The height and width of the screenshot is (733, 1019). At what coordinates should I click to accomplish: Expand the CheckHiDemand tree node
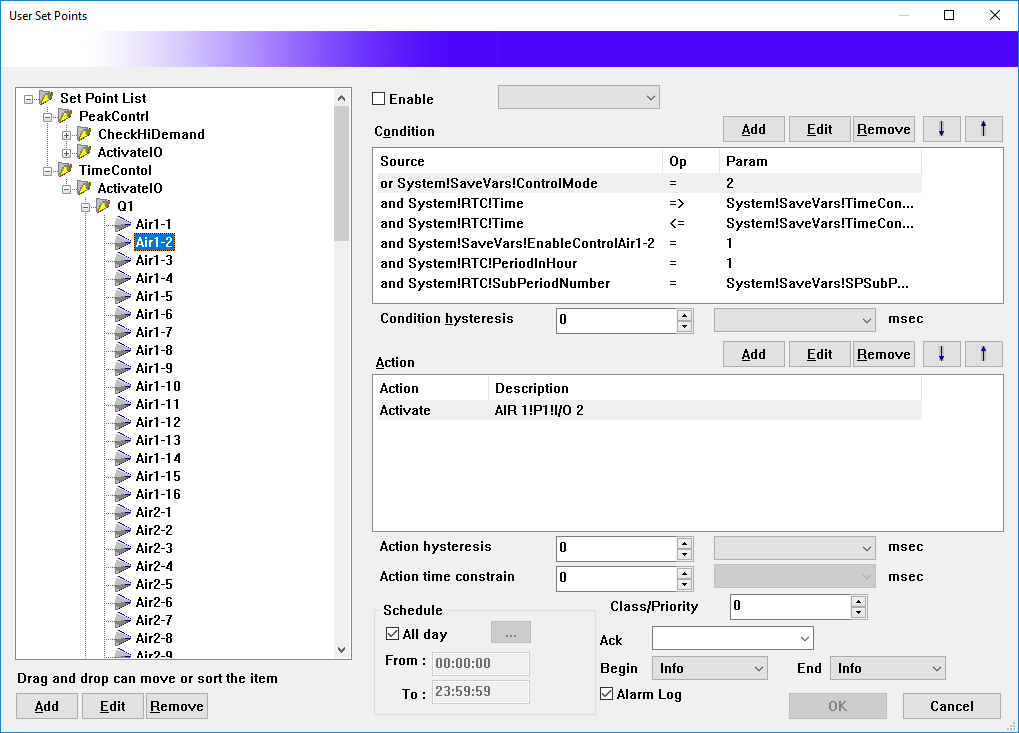[66, 134]
